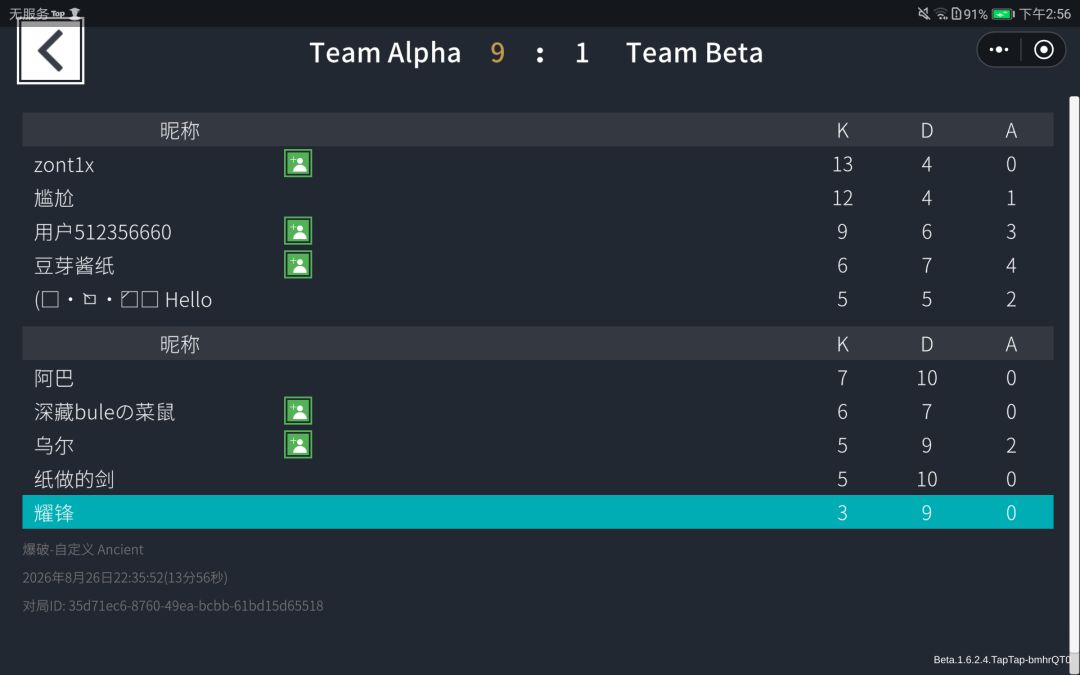The width and height of the screenshot is (1080, 675).
Task: Go back using the left arrow icon
Action: pos(50,51)
